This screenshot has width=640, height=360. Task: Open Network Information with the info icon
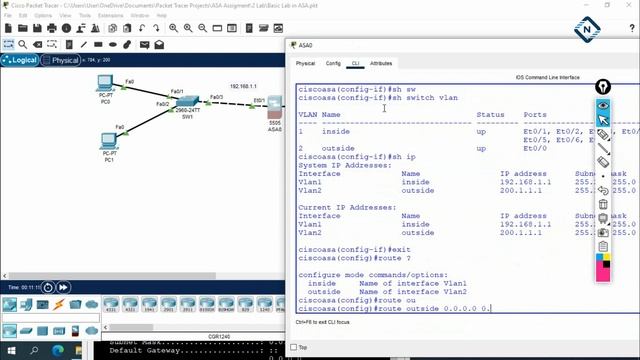tap(67, 28)
